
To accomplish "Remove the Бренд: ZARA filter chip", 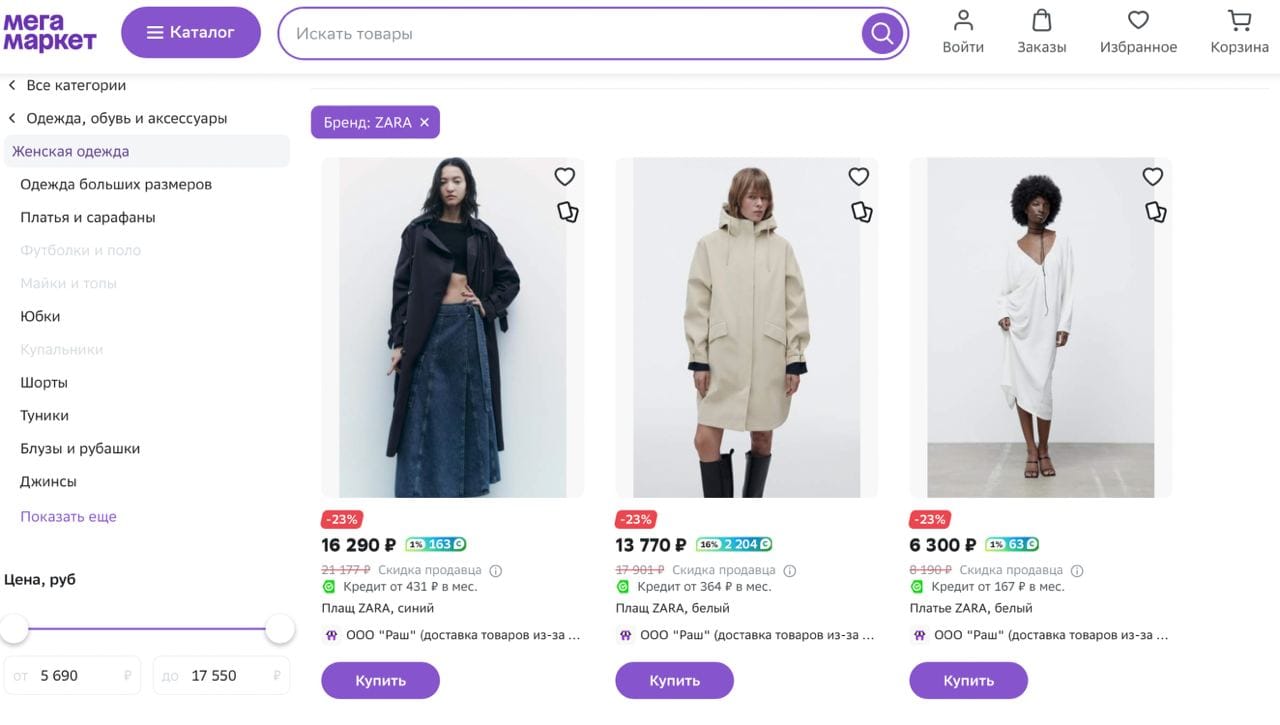I will click(423, 121).
